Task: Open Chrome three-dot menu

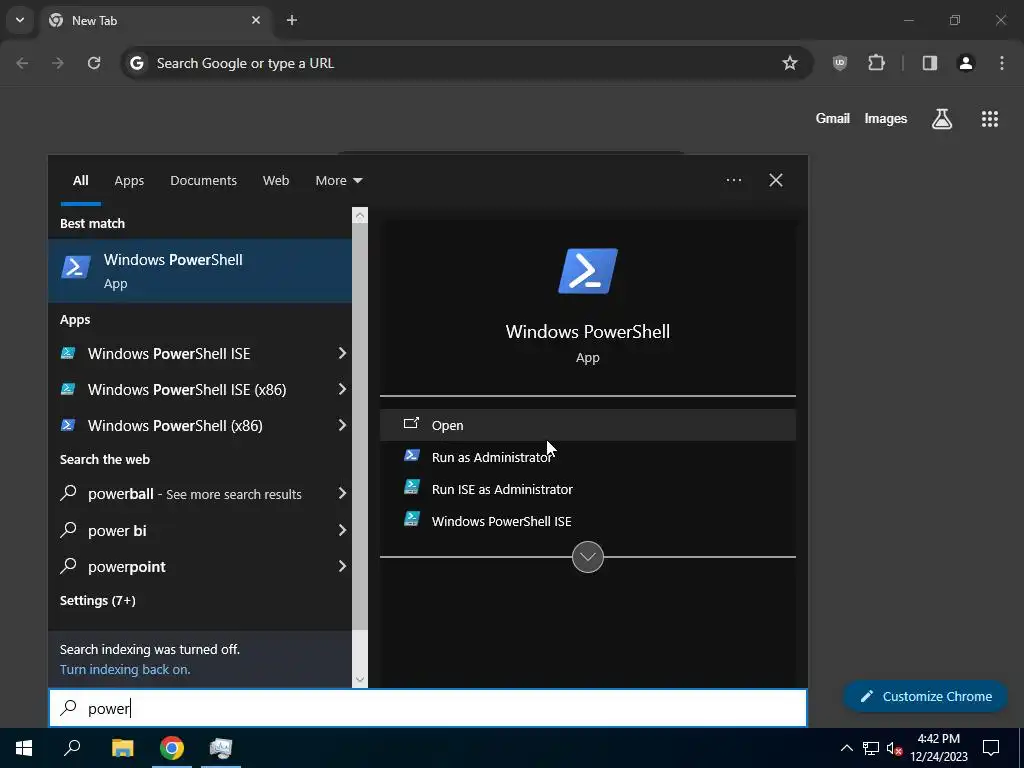Action: point(1002,63)
